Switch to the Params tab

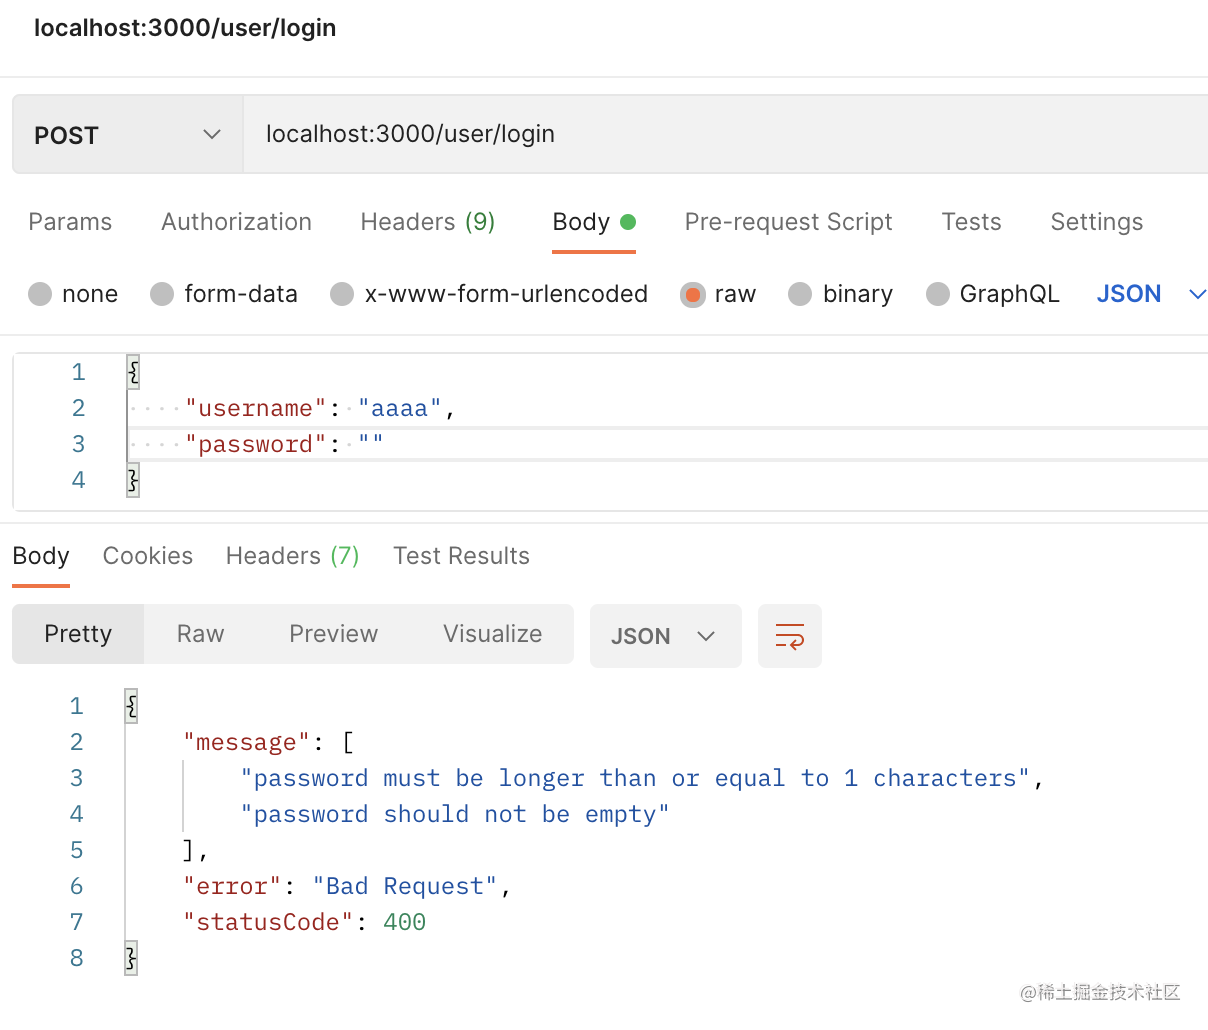(x=70, y=222)
